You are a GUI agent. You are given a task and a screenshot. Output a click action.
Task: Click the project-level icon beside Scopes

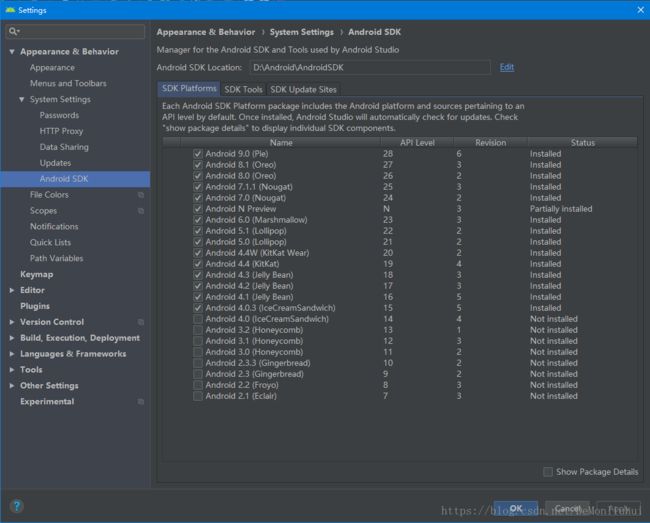coord(141,211)
